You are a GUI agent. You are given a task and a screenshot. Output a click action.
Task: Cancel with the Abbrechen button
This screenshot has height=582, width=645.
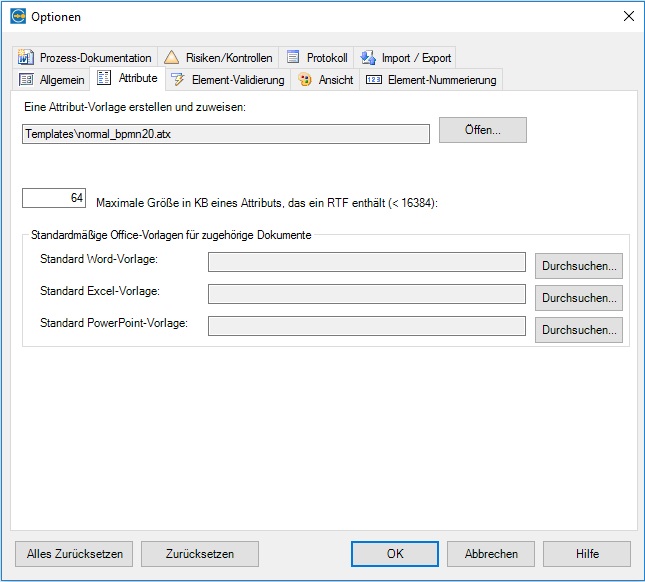point(491,554)
